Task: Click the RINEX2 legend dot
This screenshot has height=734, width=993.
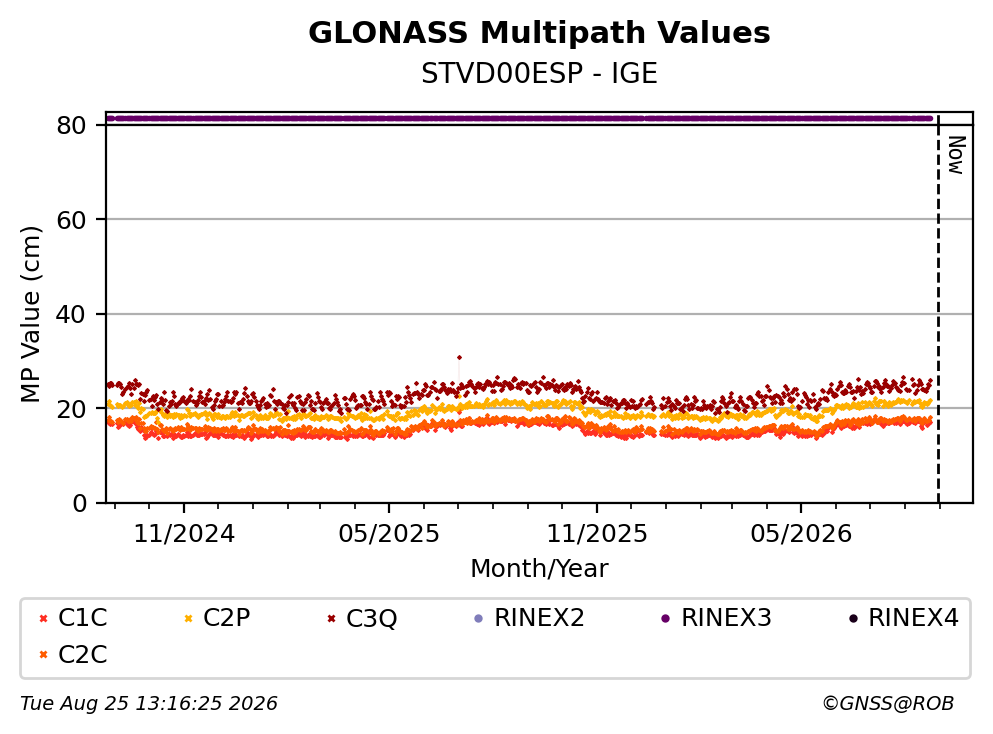Action: pyautogui.click(x=479, y=618)
